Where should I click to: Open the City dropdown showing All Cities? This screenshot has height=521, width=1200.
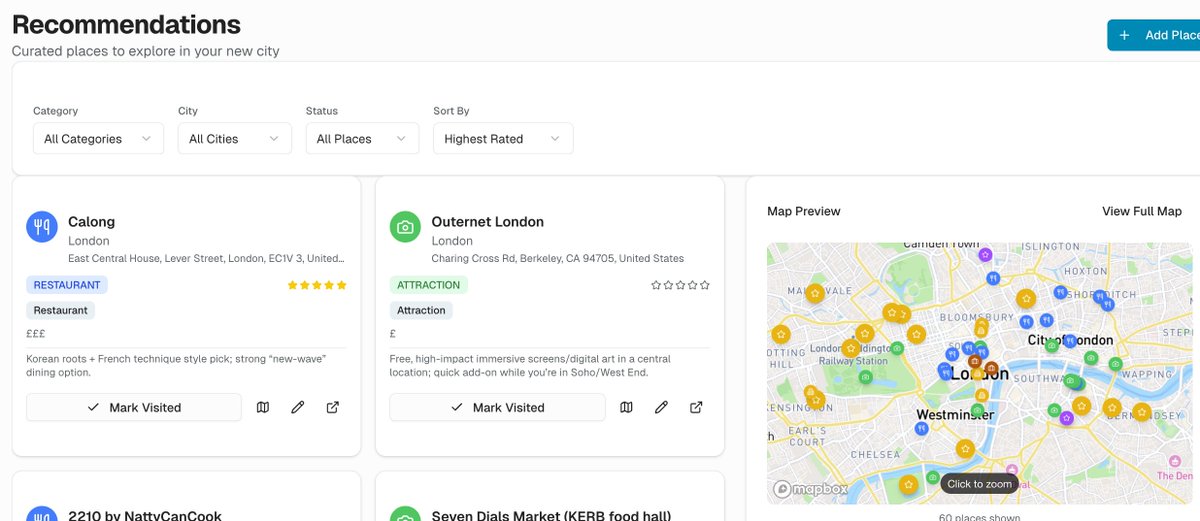click(235, 139)
